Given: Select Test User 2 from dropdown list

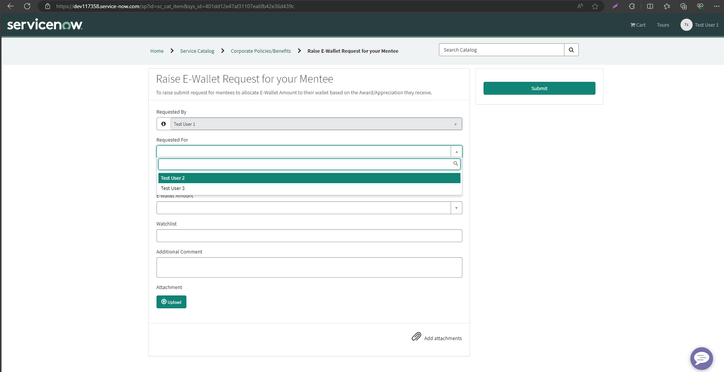Looking at the screenshot, I should click(x=309, y=178).
